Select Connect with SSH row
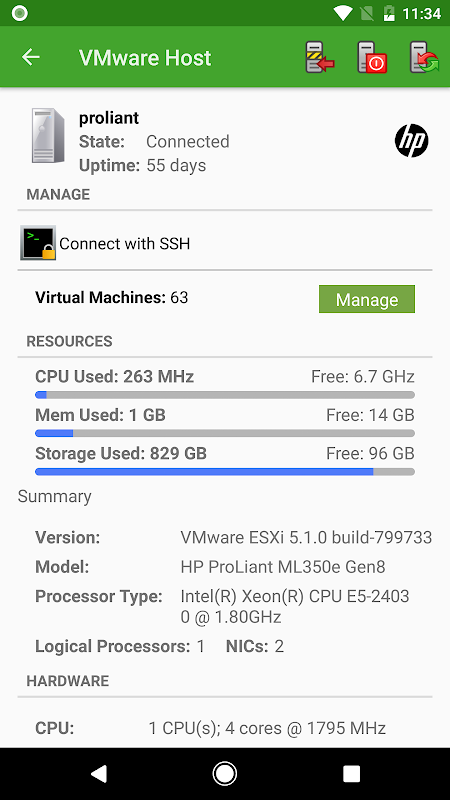Viewport: 450px width, 800px height. click(225, 243)
